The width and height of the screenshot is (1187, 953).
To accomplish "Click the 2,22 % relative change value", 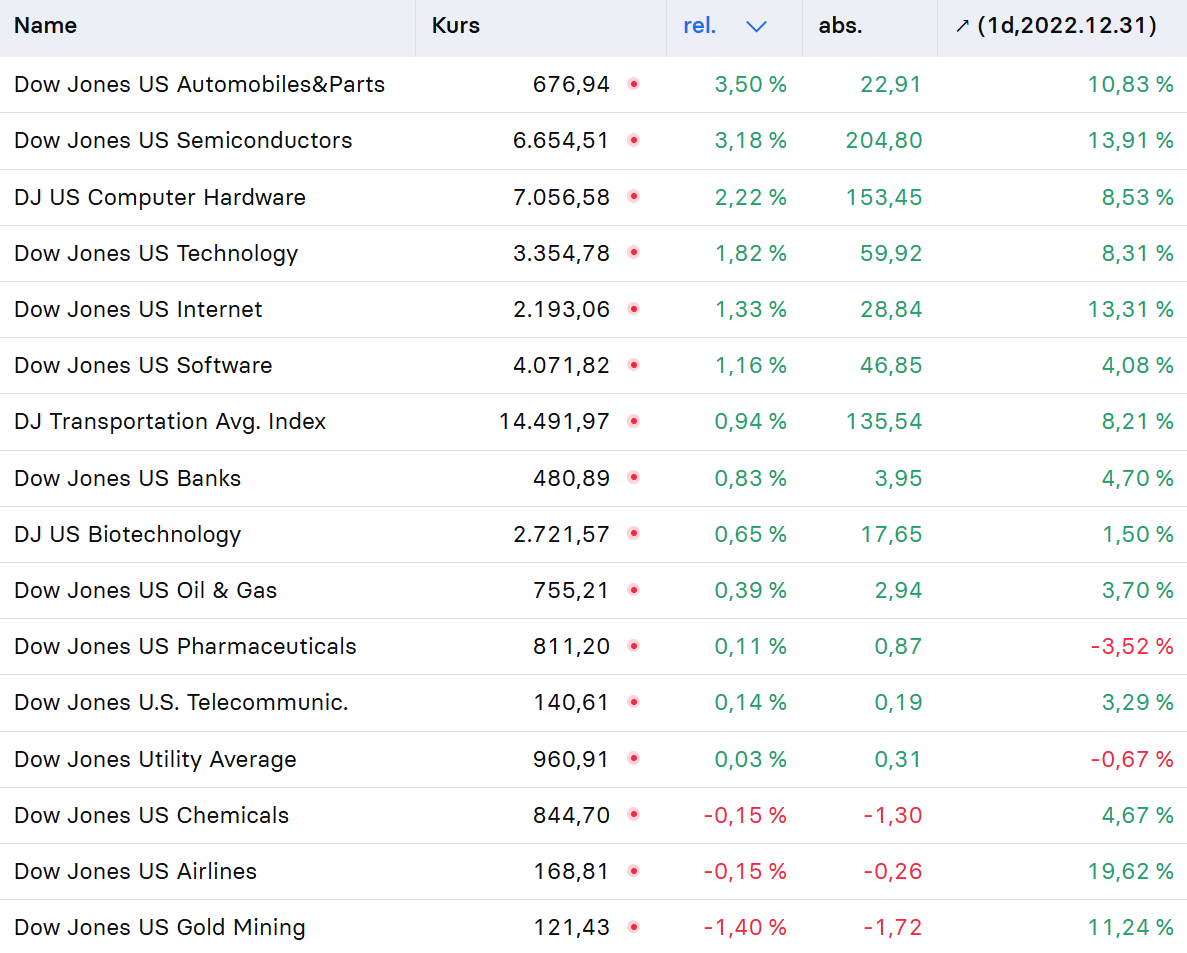I will click(750, 198).
